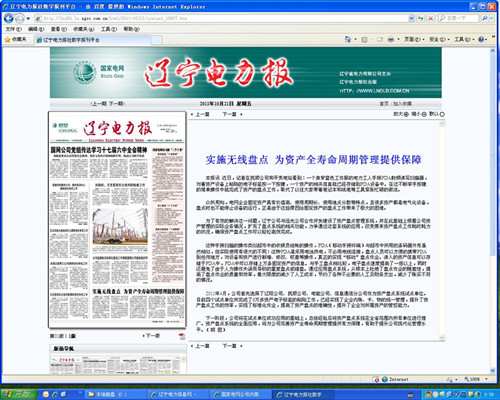Image resolution: width=500 pixels, height=400 pixels.
Task: Expand the address bar history dropdown
Action: click(x=411, y=18)
